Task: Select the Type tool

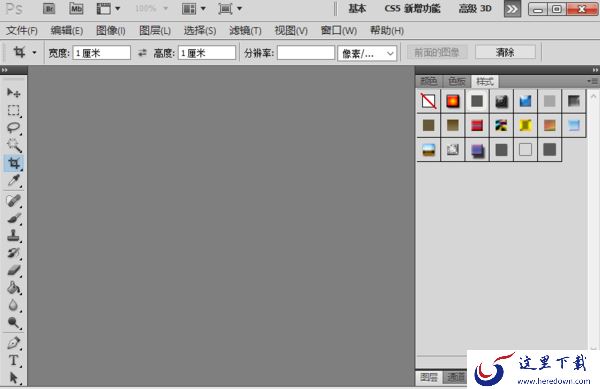Action: (x=13, y=360)
